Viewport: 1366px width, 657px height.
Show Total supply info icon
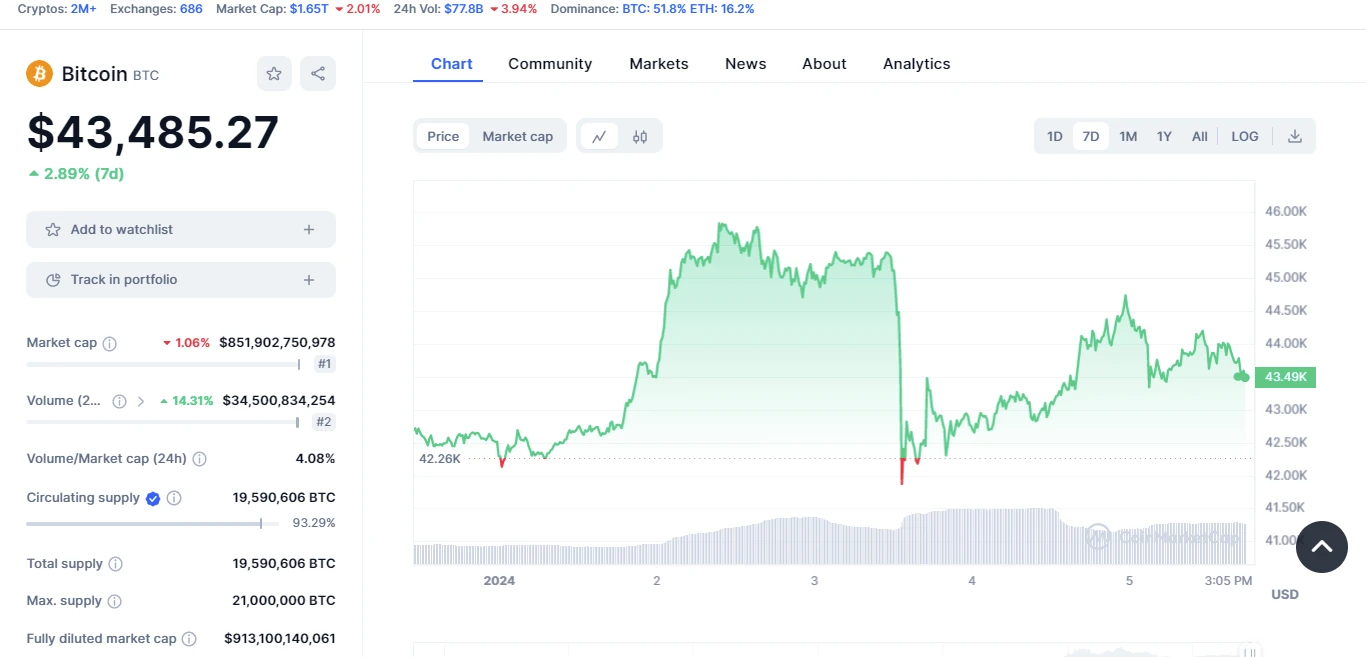(x=115, y=564)
